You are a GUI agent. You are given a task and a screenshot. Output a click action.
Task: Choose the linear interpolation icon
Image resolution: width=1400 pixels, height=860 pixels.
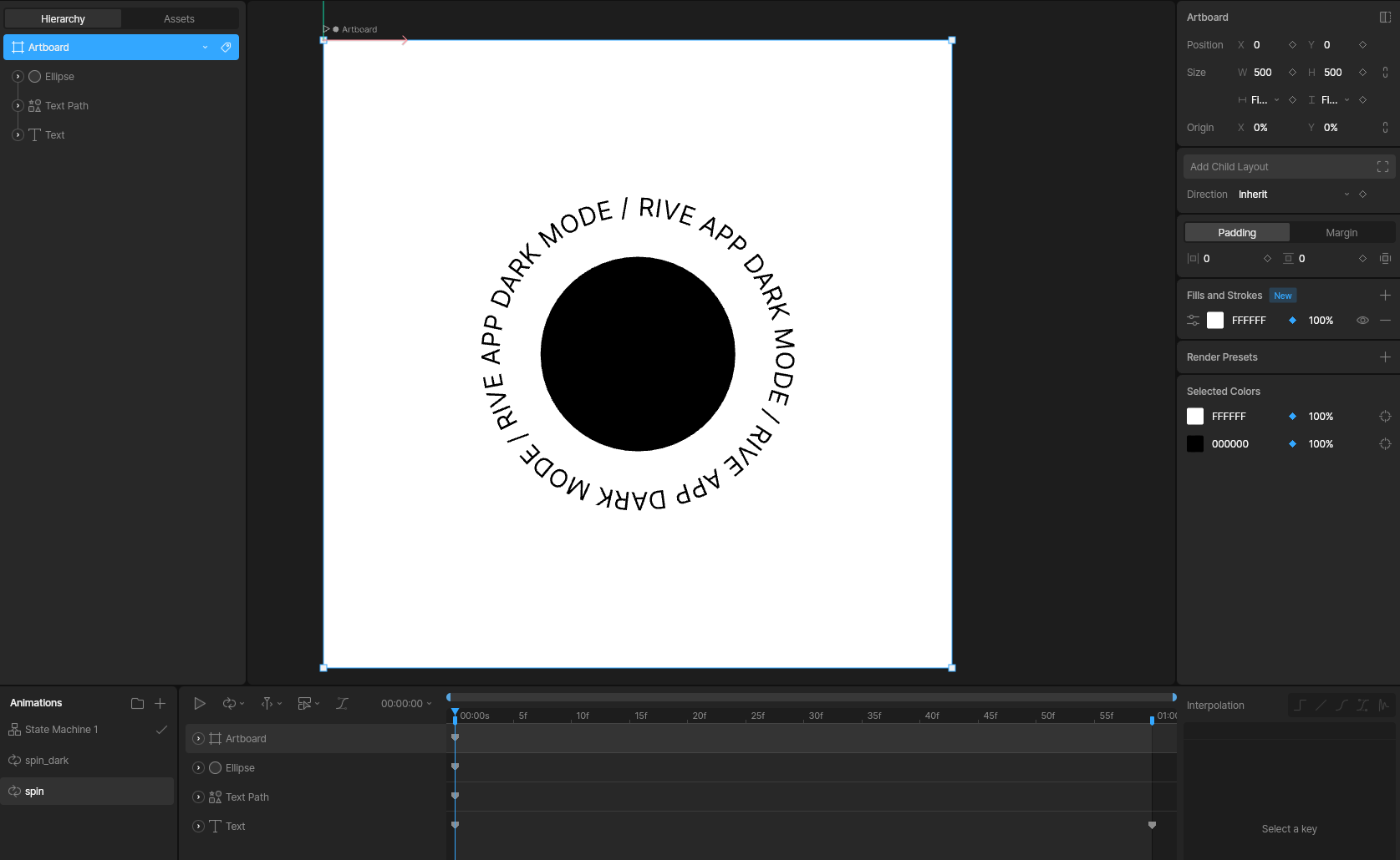[1320, 705]
